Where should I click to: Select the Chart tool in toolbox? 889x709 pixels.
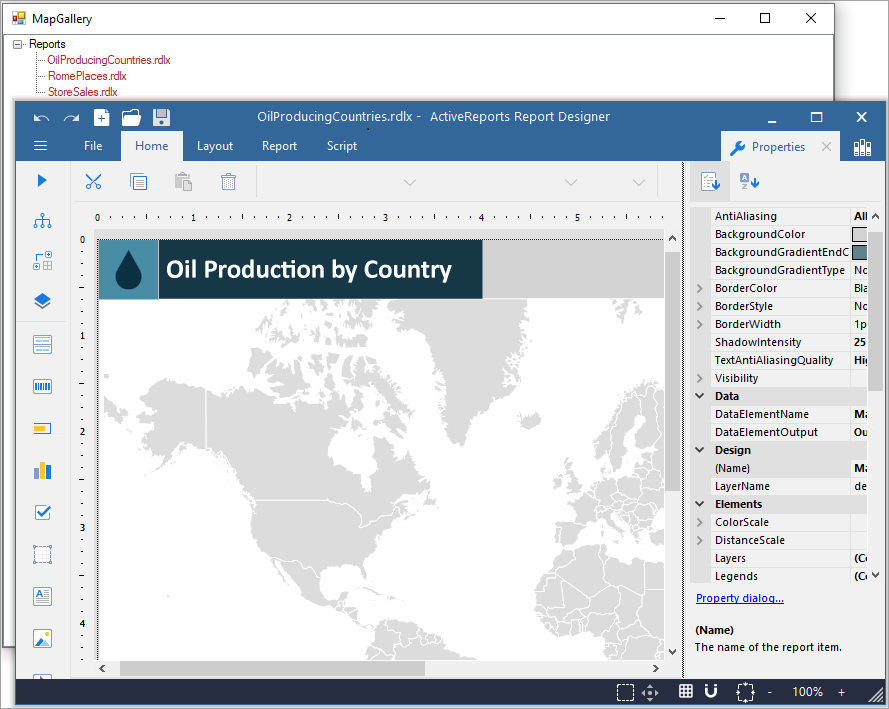pos(43,471)
